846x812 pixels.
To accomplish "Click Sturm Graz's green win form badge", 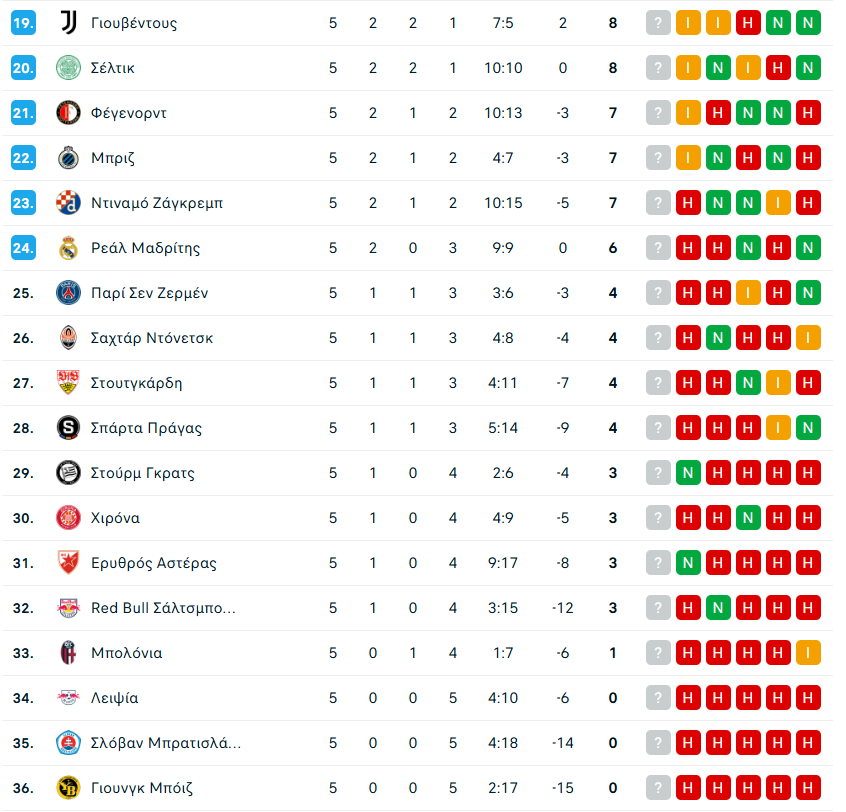I will (688, 473).
